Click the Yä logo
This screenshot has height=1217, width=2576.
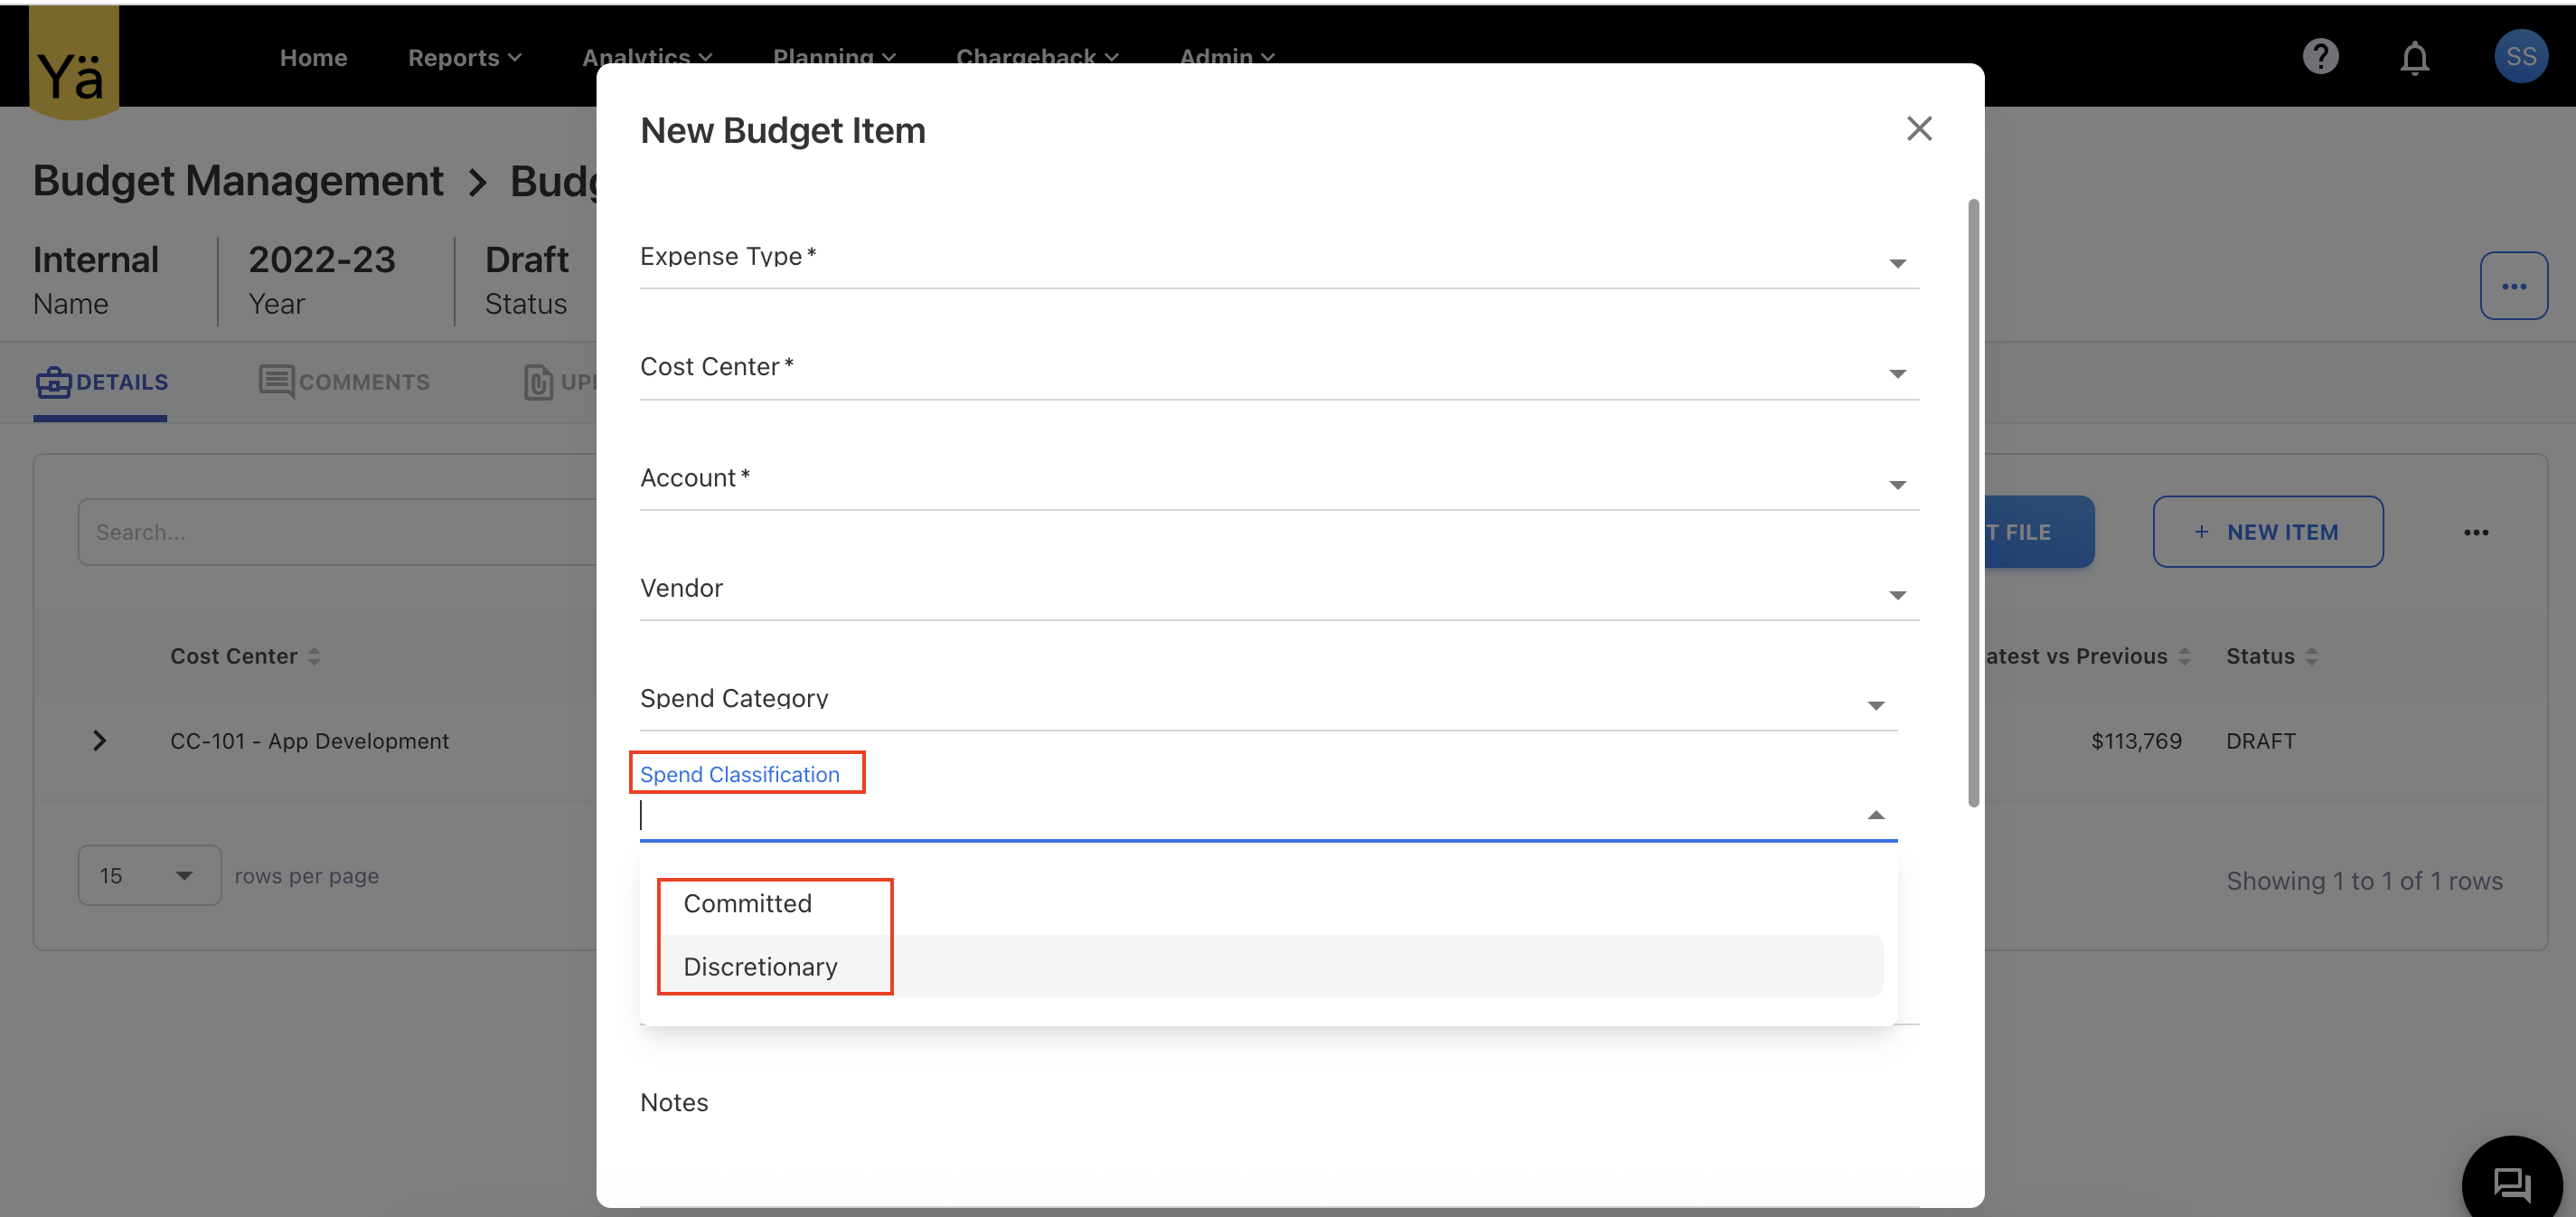[x=73, y=70]
